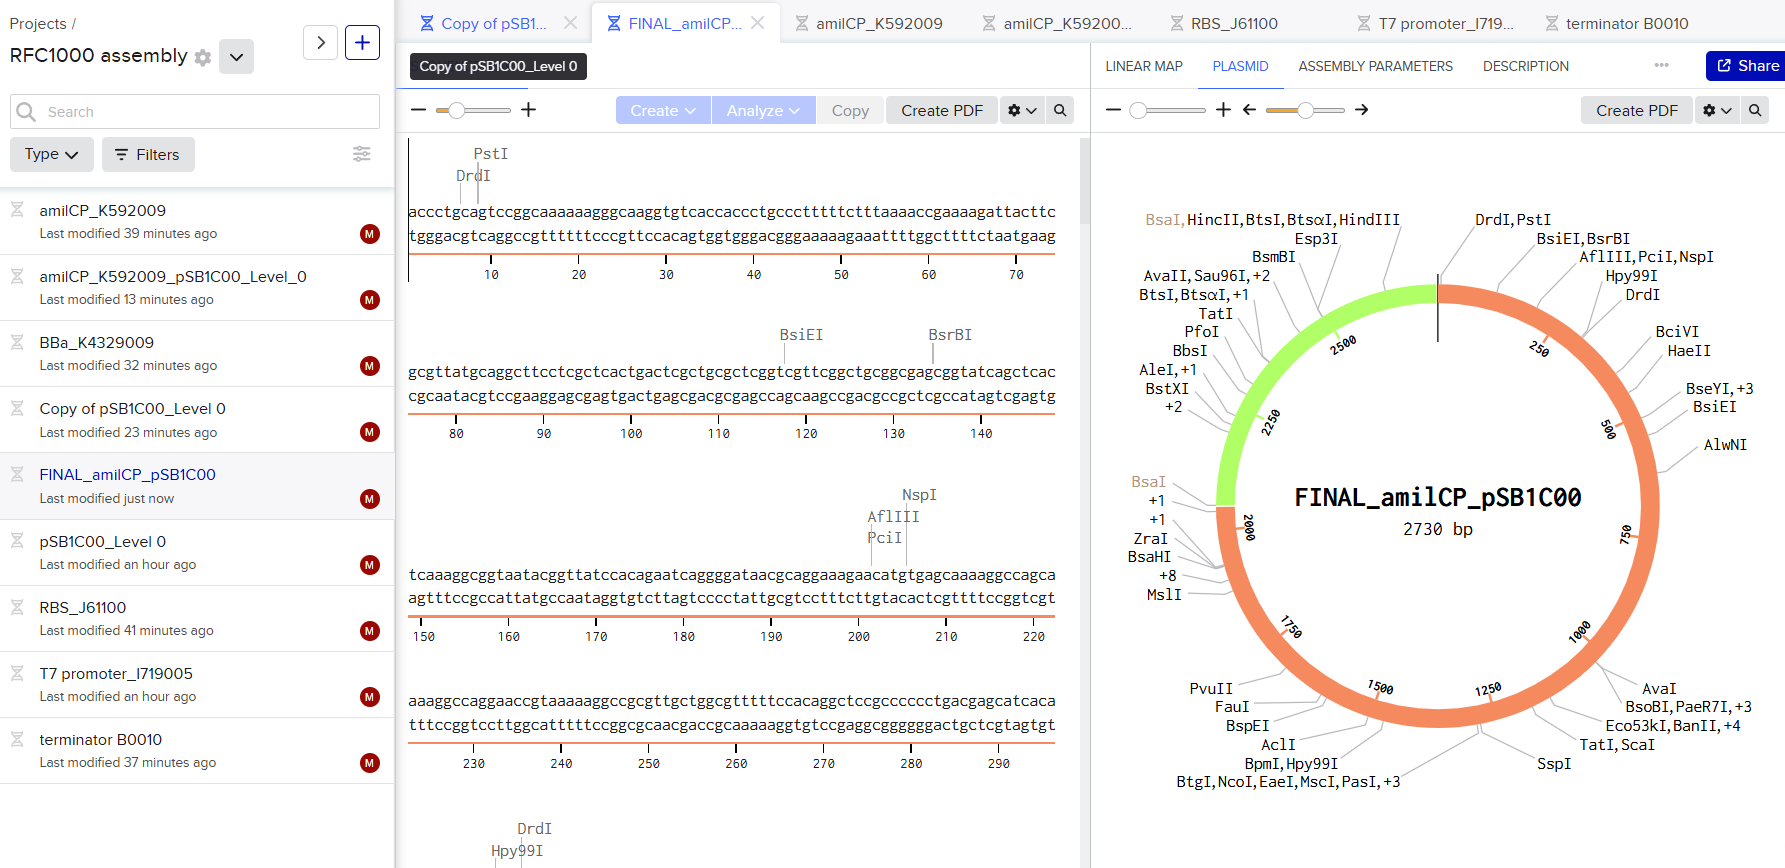This screenshot has height=868, width=1785.
Task: Adjust the sequence view zoom slider
Action: point(474,110)
